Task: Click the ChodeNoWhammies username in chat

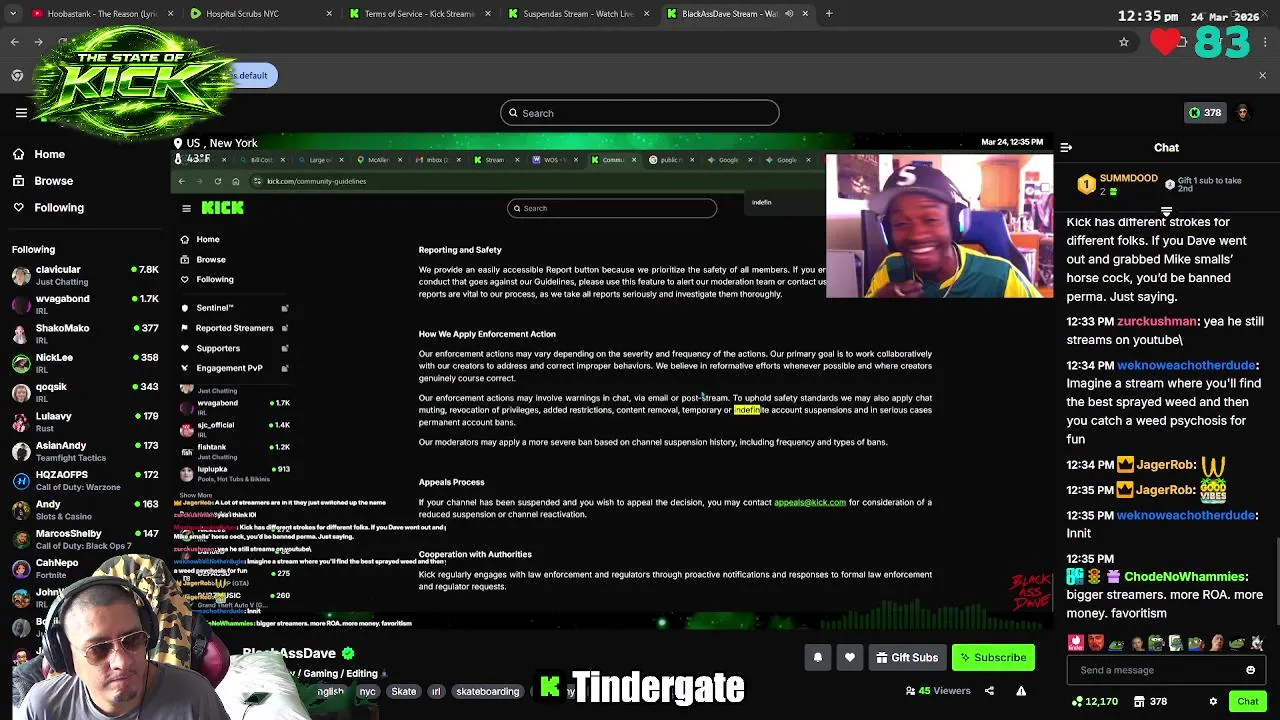Action: [1185, 577]
